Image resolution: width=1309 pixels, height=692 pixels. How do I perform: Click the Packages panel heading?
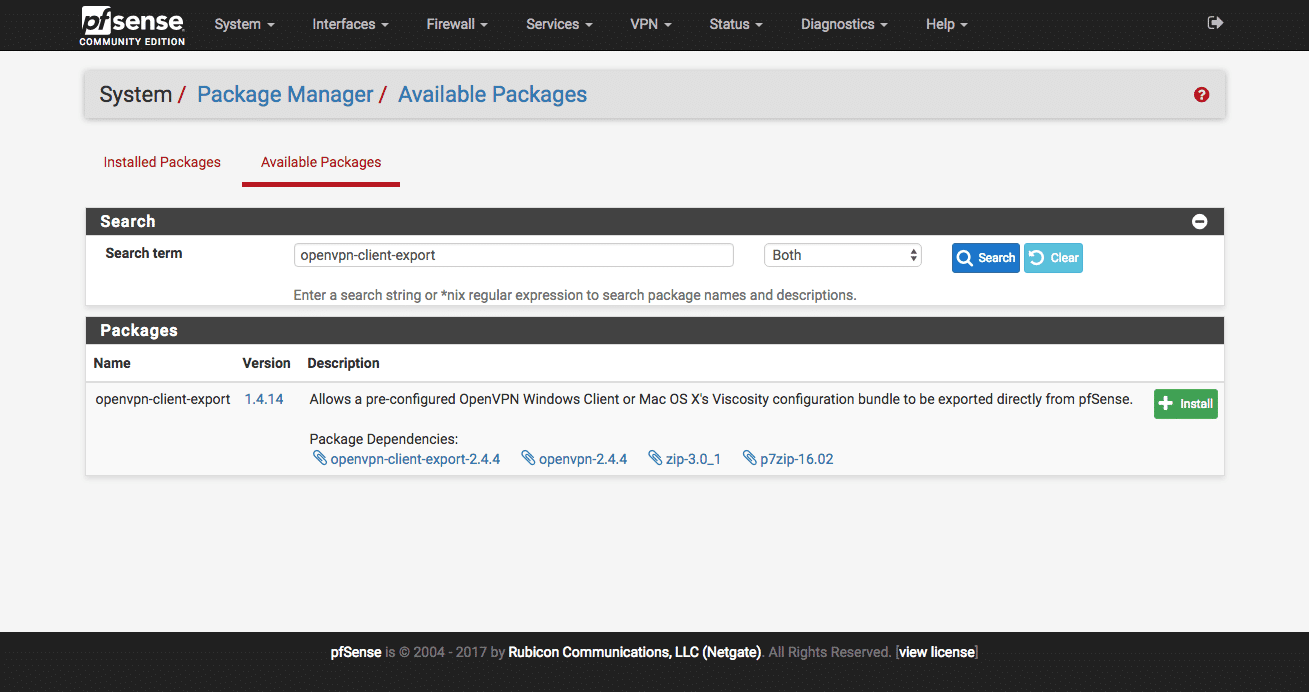[x=139, y=330]
